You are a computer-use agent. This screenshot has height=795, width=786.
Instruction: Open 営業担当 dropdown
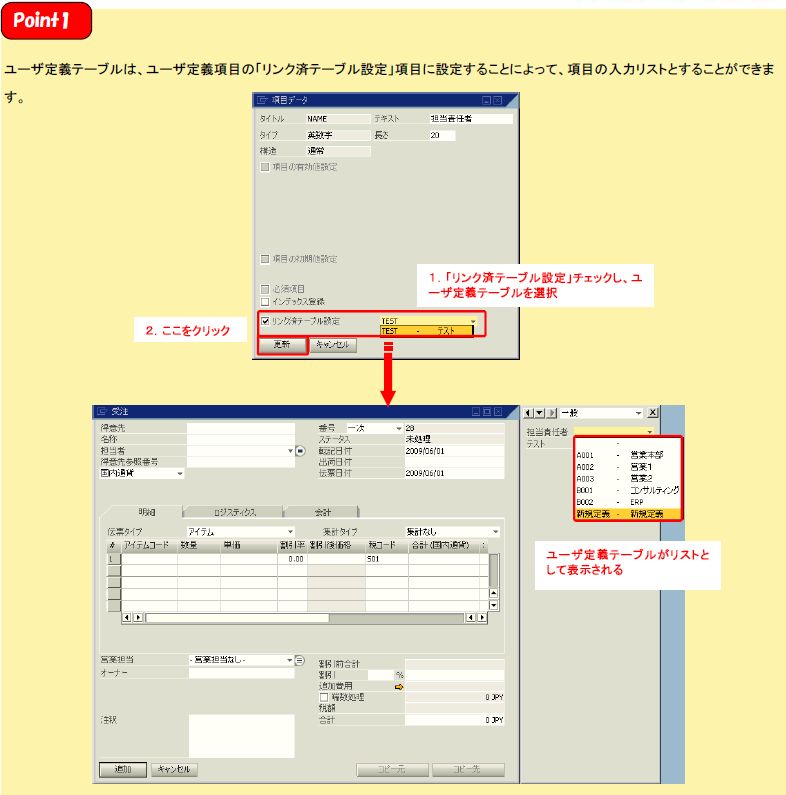pos(290,660)
